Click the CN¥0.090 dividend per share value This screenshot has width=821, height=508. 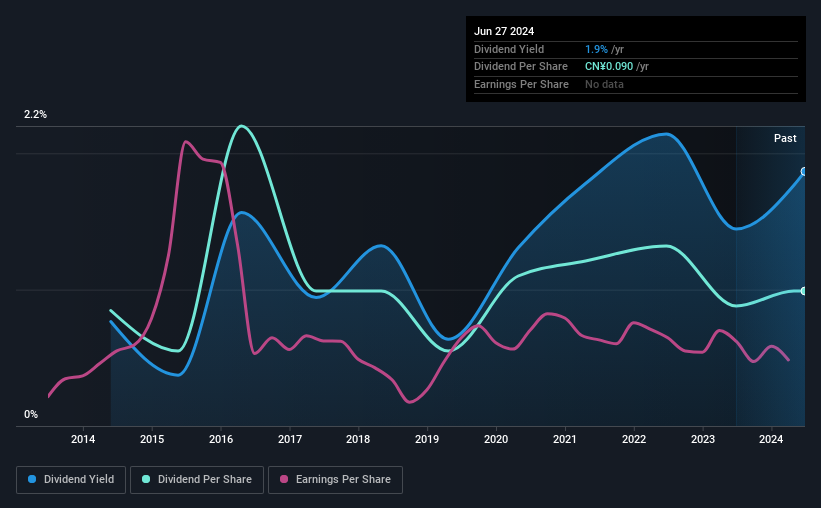(x=609, y=67)
